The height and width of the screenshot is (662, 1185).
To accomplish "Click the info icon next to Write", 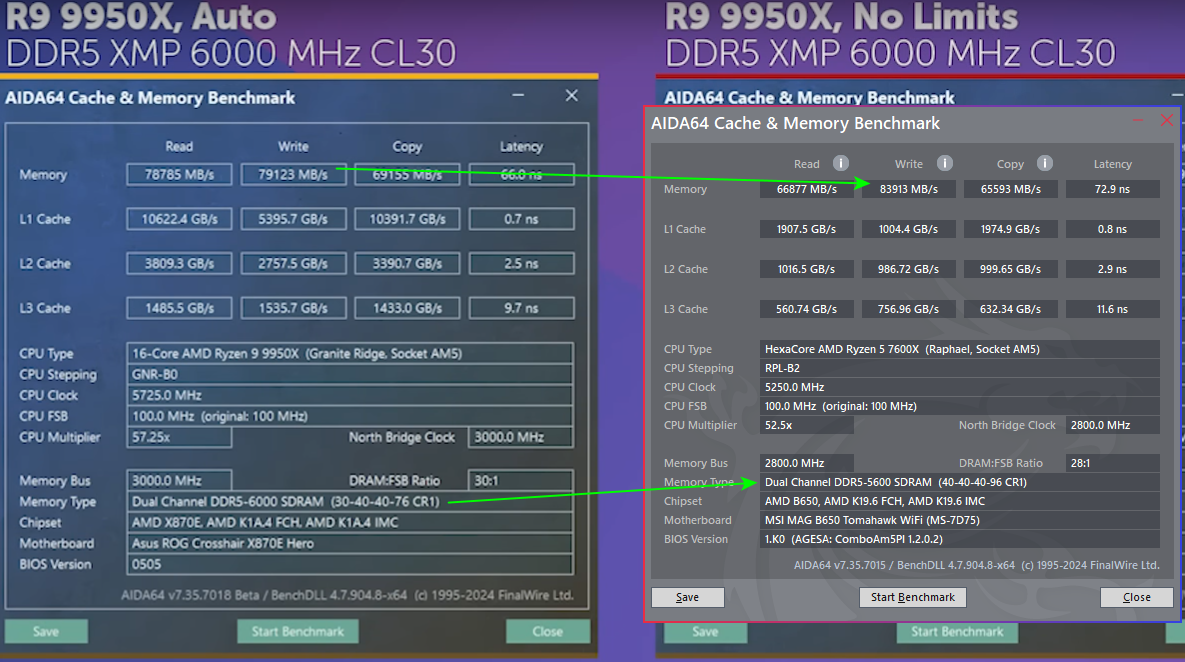I will tap(945, 163).
